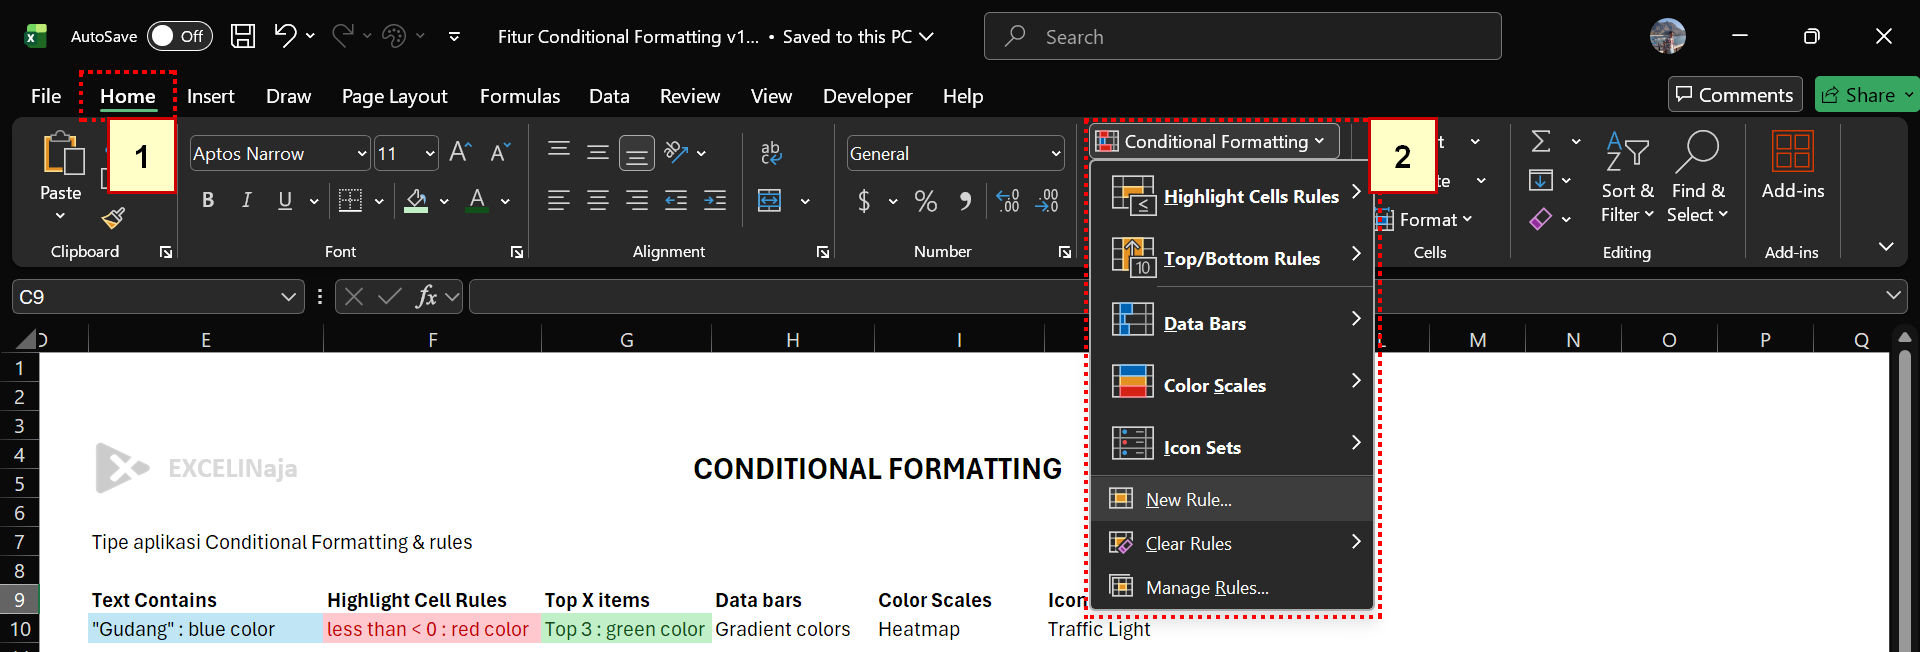
Task: Click the Fill down icon
Action: (x=1541, y=180)
